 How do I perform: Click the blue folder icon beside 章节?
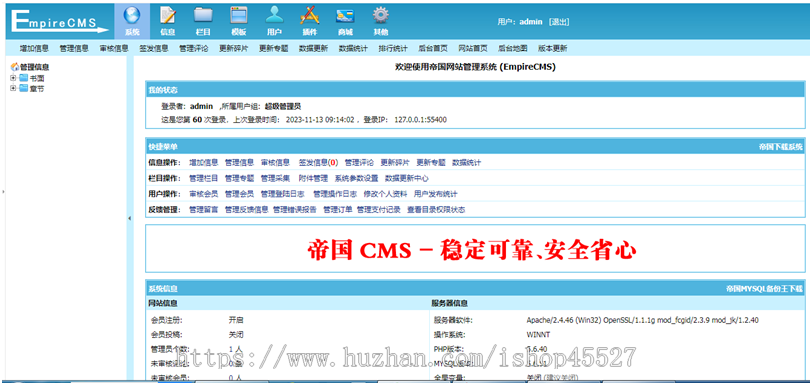(x=23, y=89)
